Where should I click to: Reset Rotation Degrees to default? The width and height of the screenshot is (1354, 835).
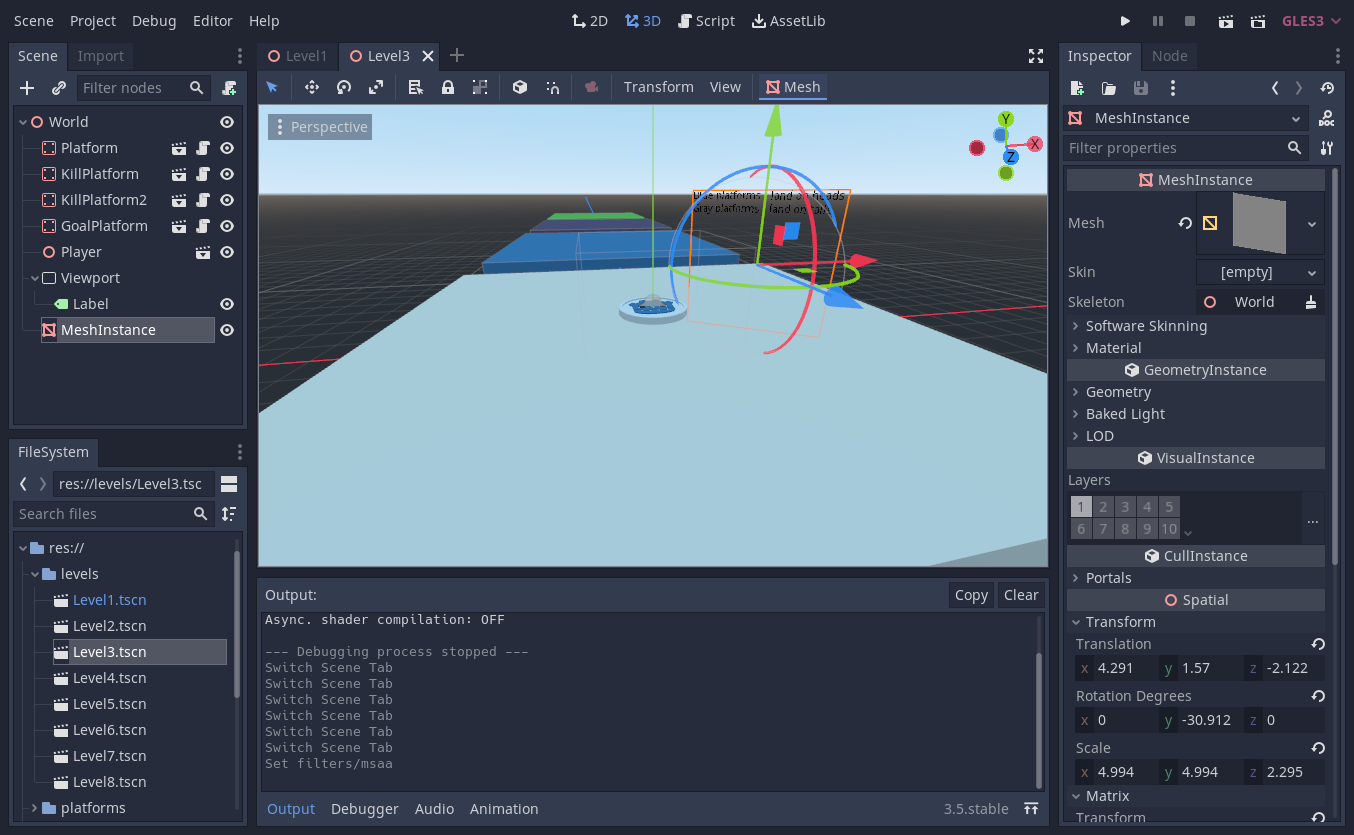click(1318, 696)
